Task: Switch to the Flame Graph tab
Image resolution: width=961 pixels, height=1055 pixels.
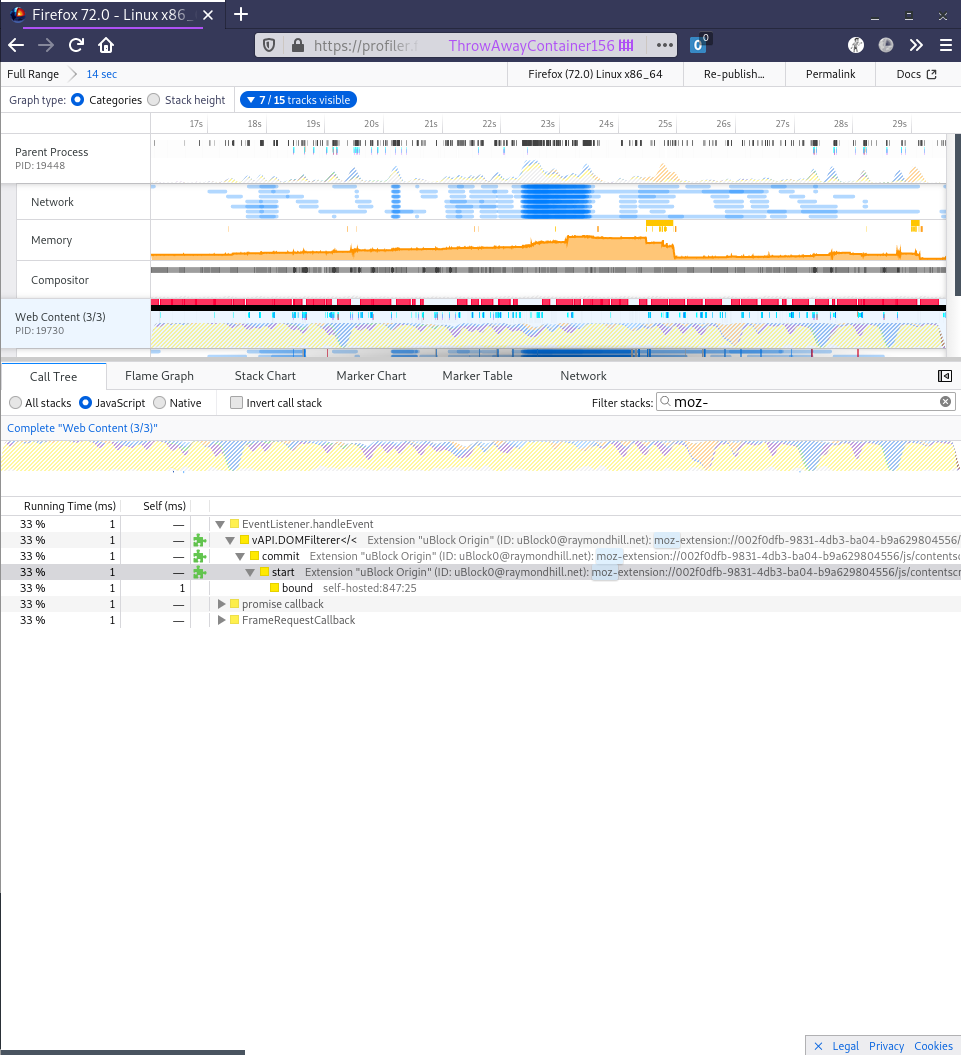Action: [159, 376]
